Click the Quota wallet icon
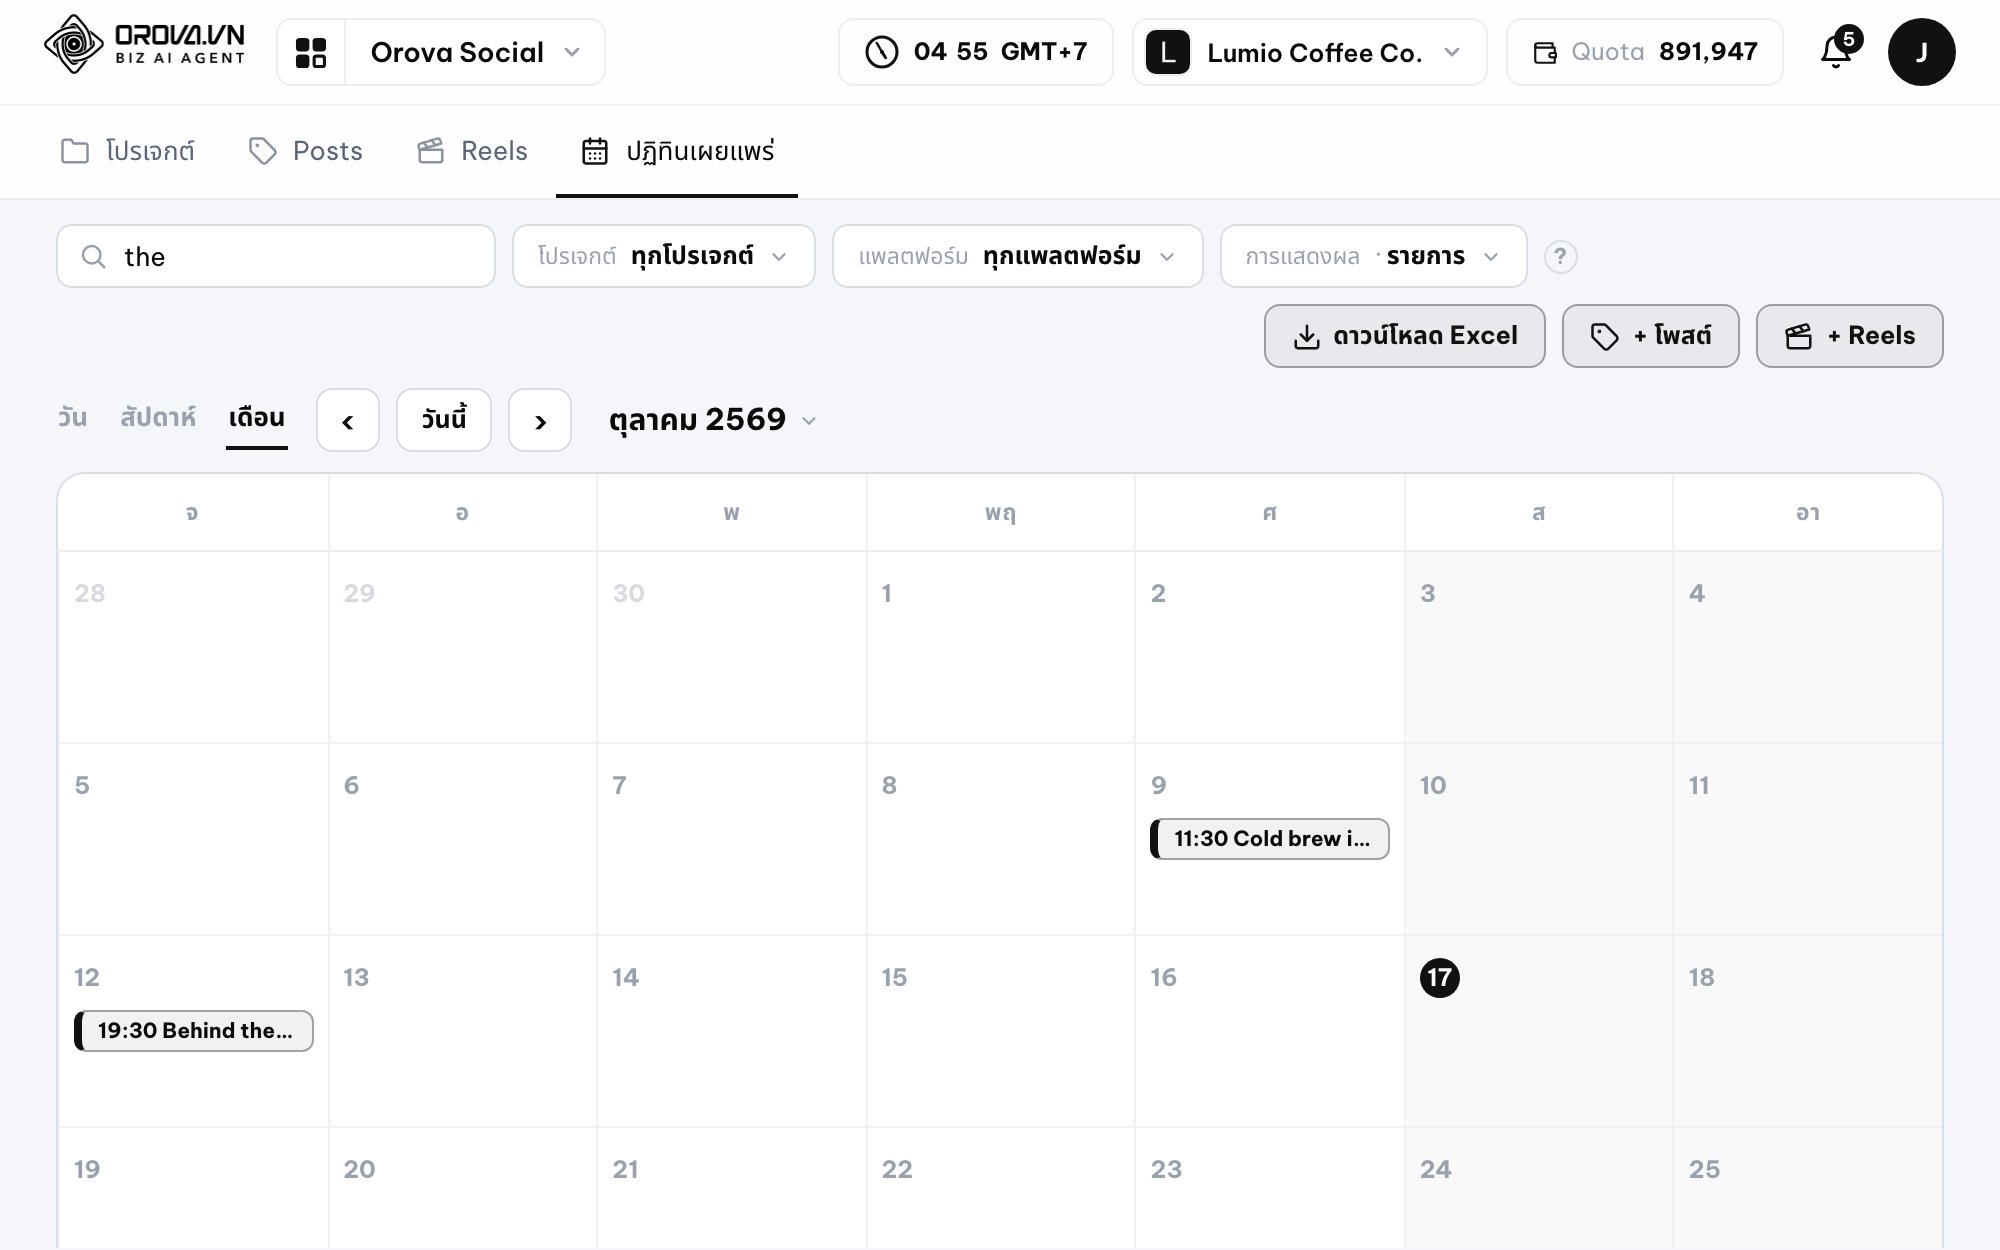 (x=1545, y=52)
